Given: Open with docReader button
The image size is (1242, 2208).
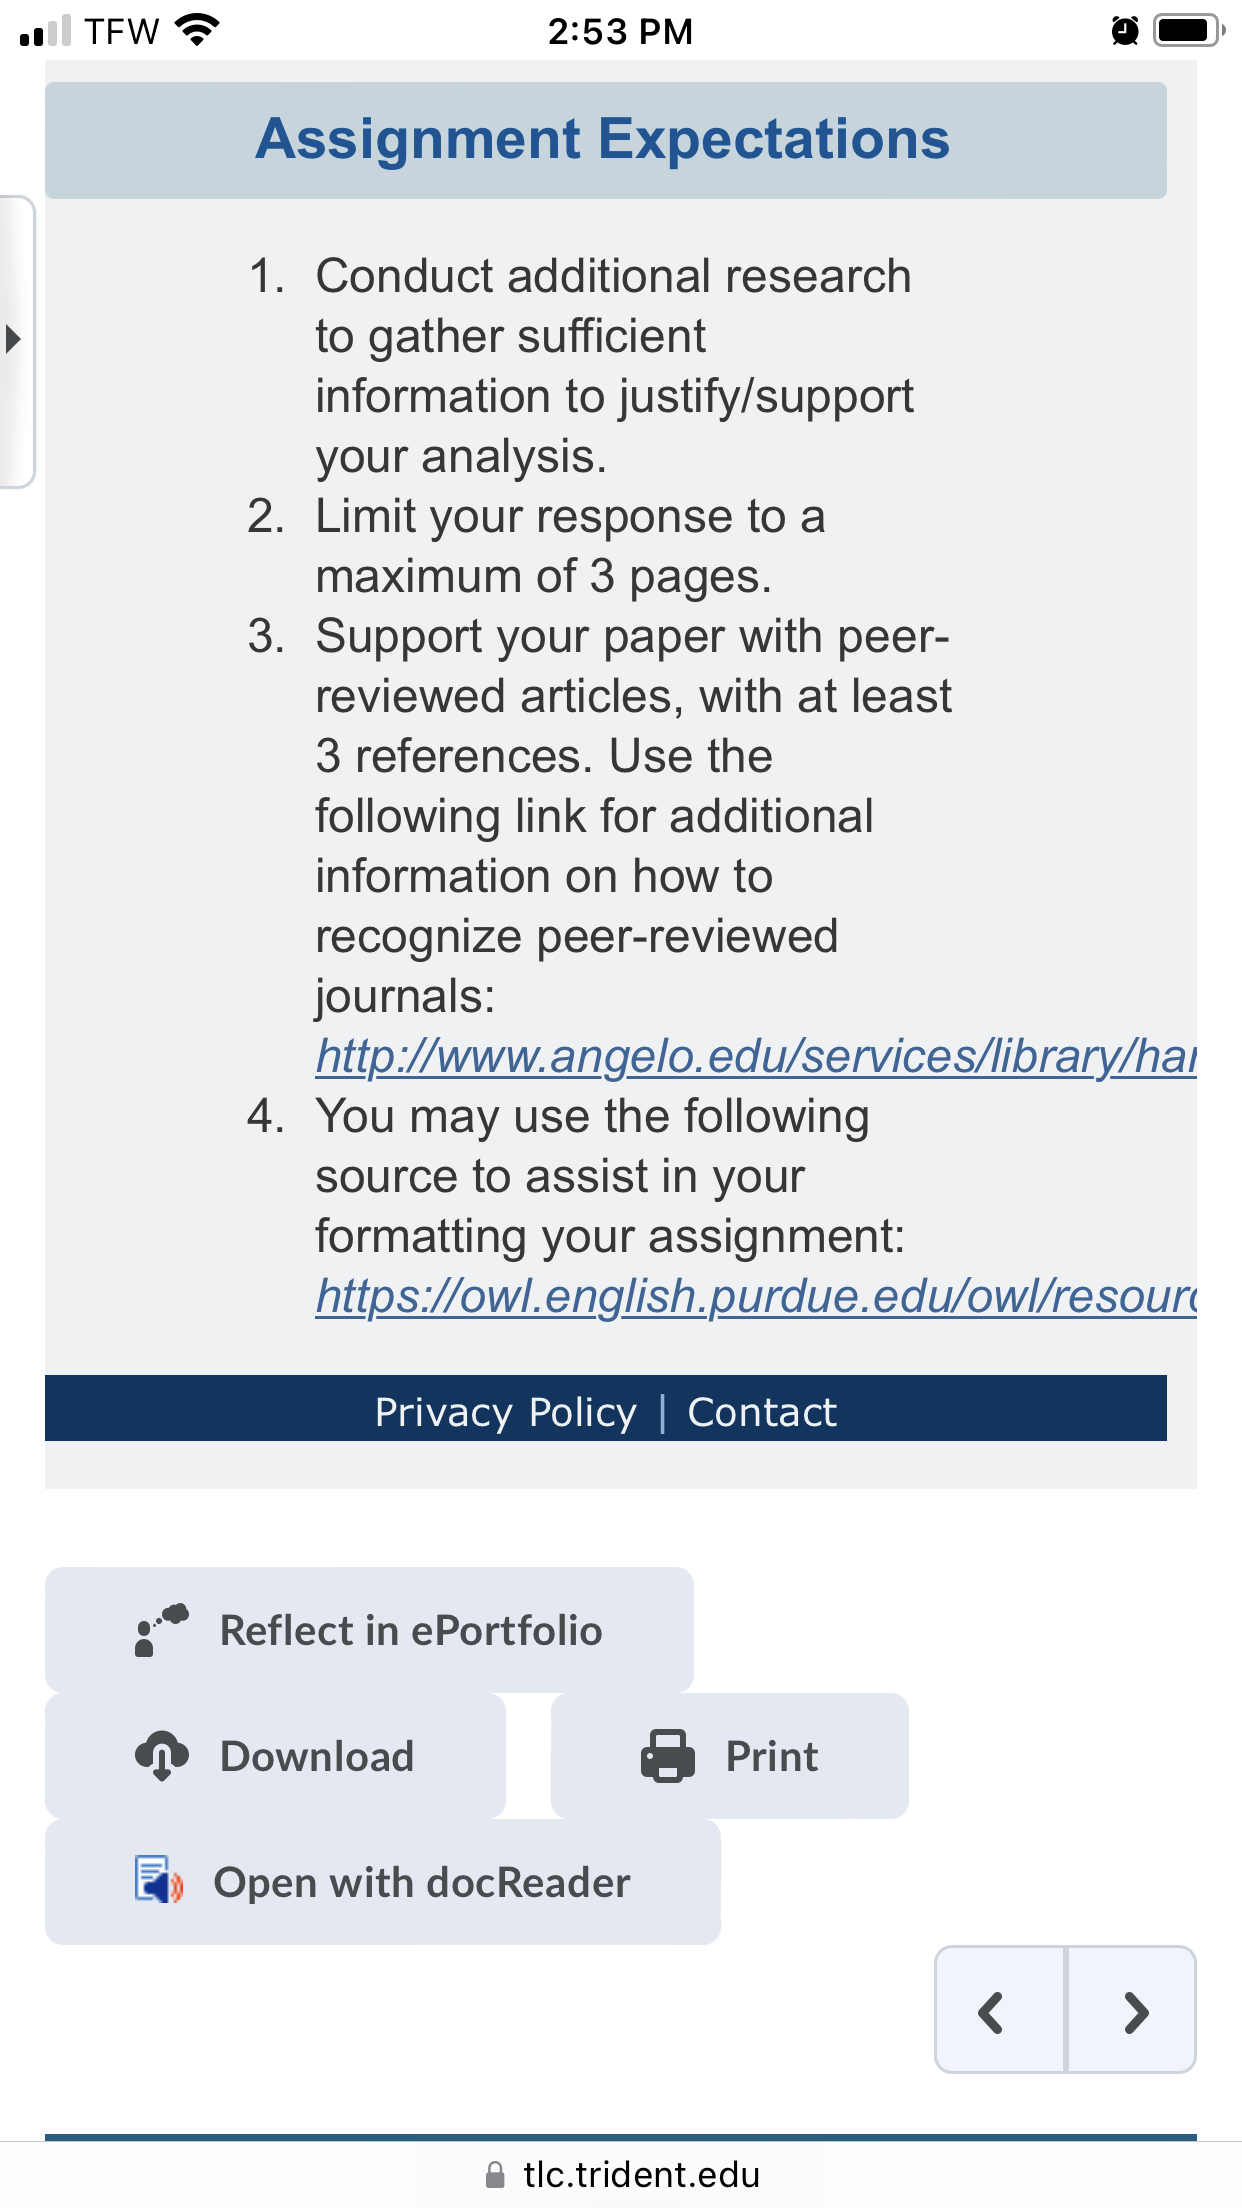Looking at the screenshot, I should click(383, 1882).
